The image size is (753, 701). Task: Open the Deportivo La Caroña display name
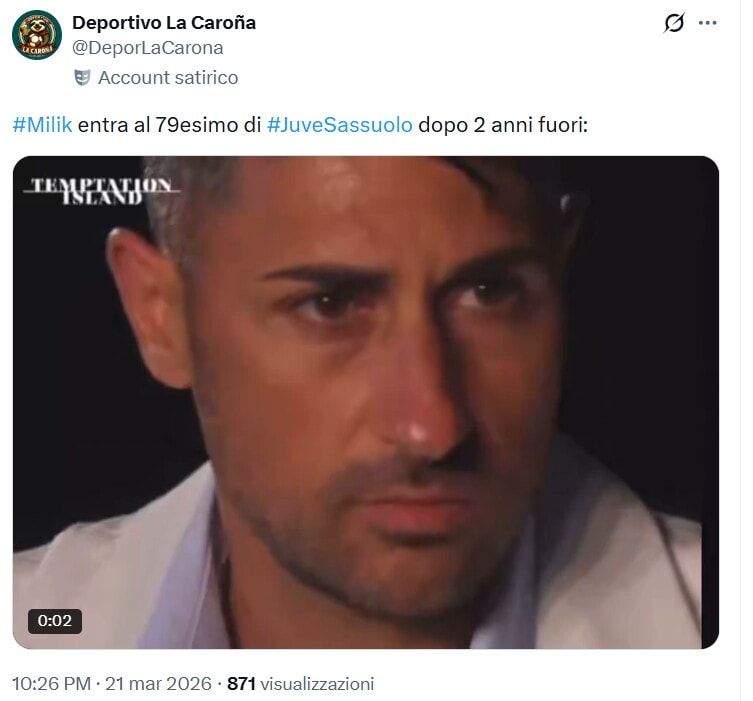[164, 23]
